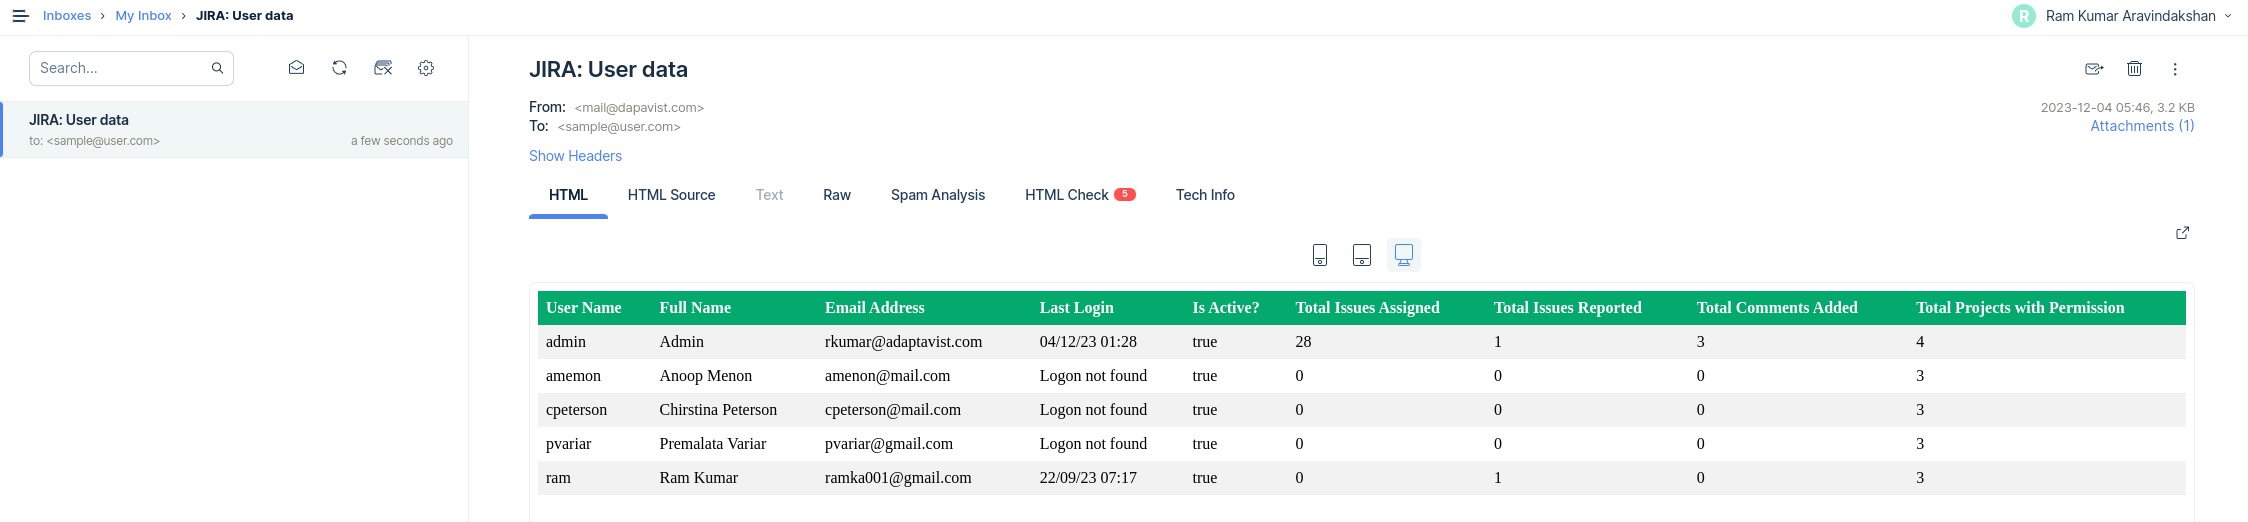
Task: Click the User Name column header
Action: tap(584, 308)
